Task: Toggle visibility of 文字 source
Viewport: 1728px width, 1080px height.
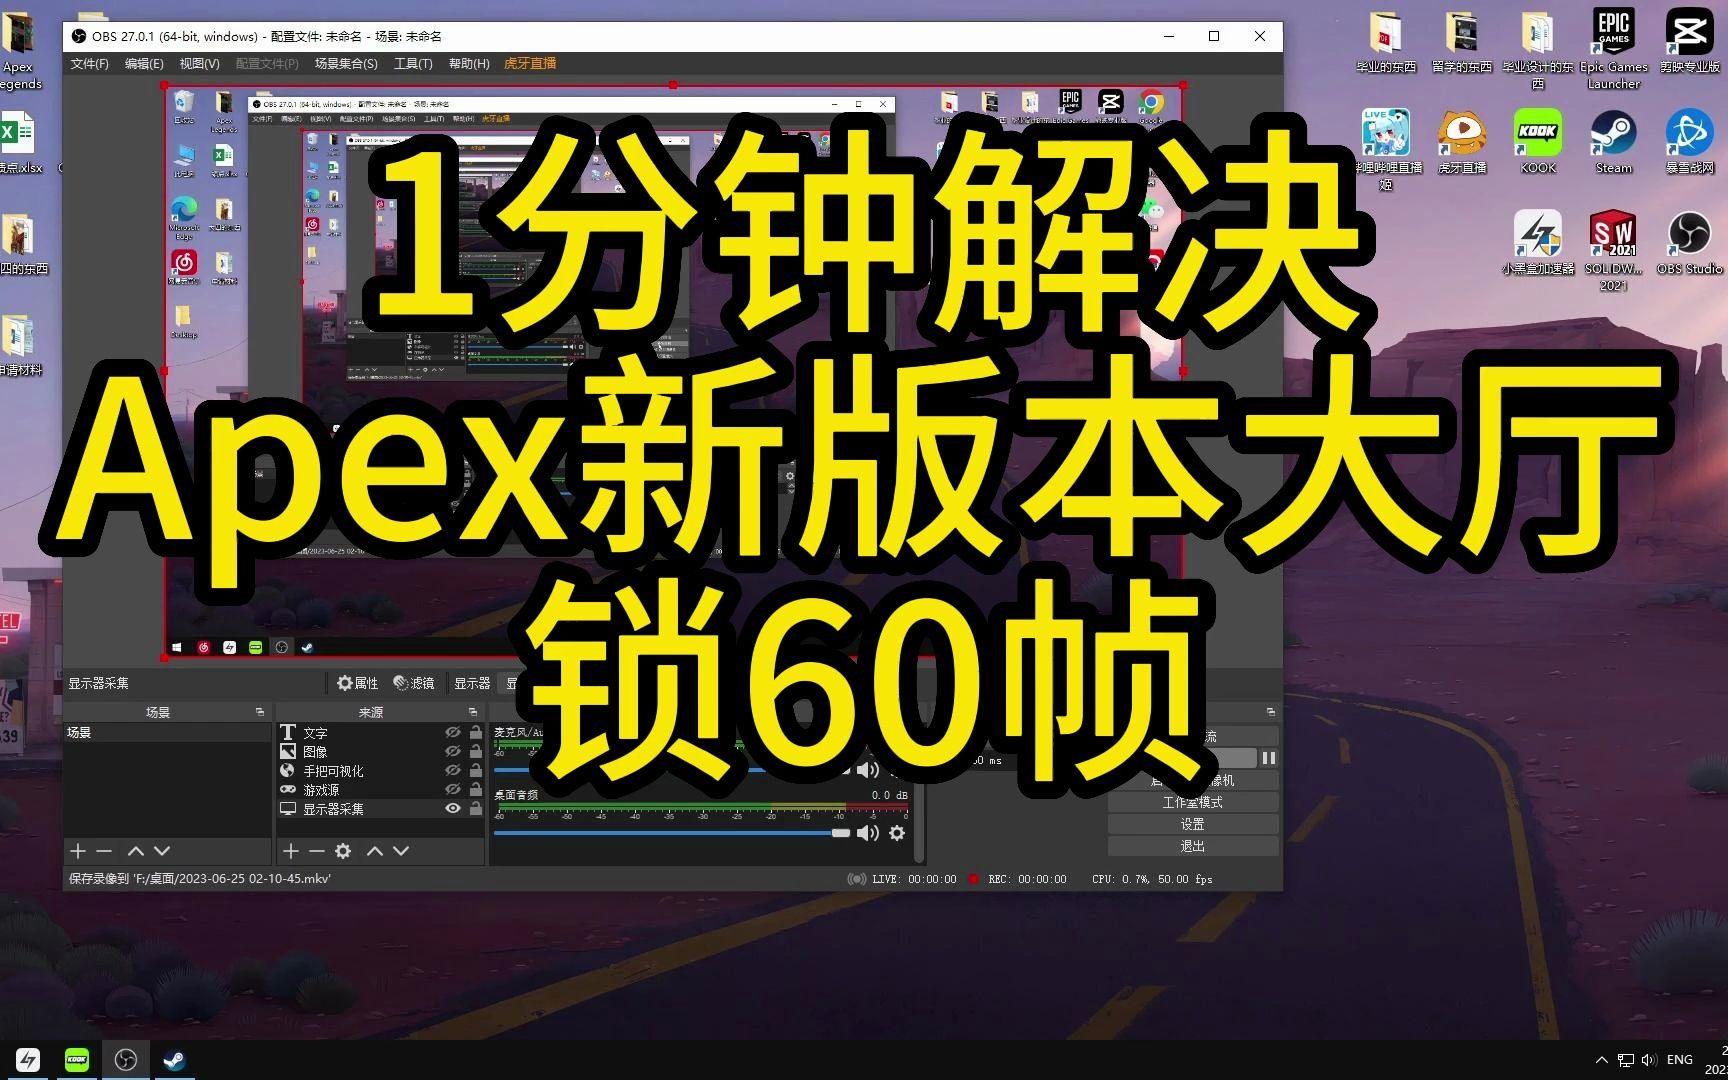Action: click(453, 733)
